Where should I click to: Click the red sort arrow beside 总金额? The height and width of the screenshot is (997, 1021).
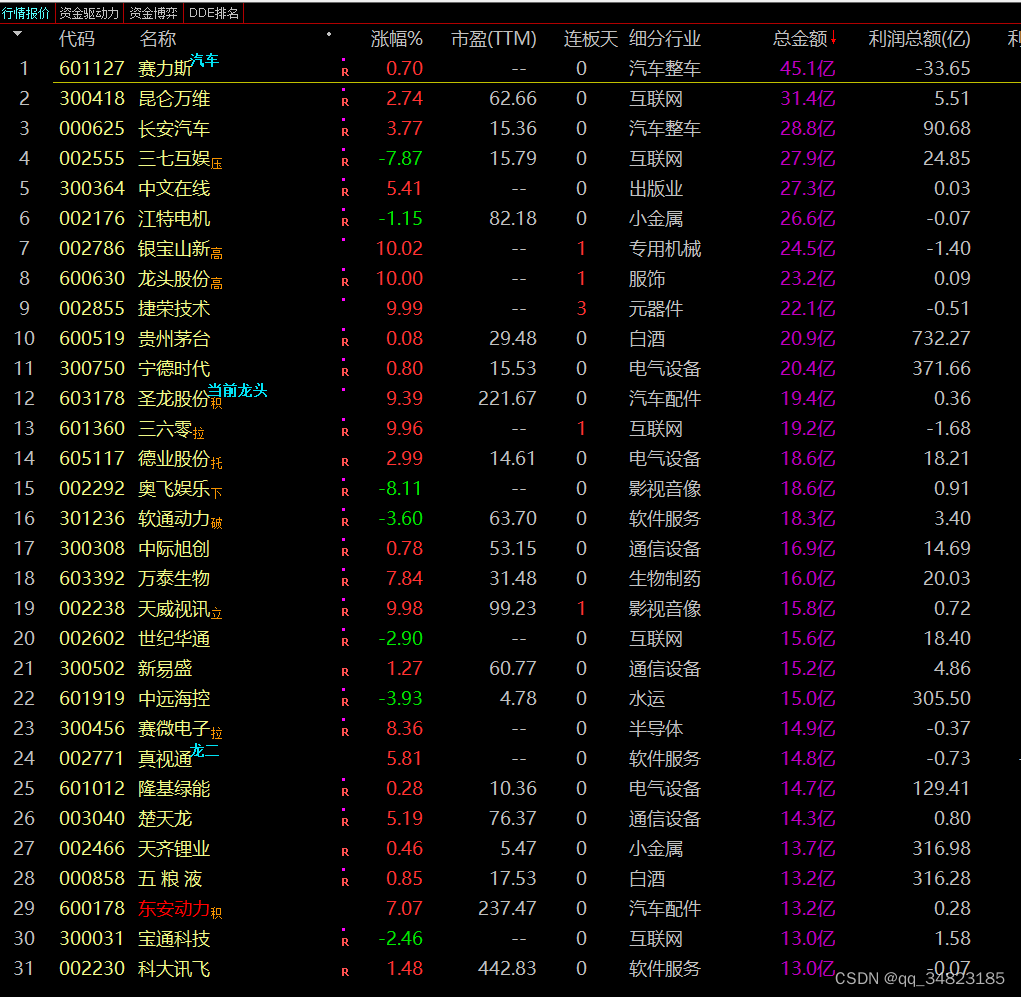click(x=833, y=39)
